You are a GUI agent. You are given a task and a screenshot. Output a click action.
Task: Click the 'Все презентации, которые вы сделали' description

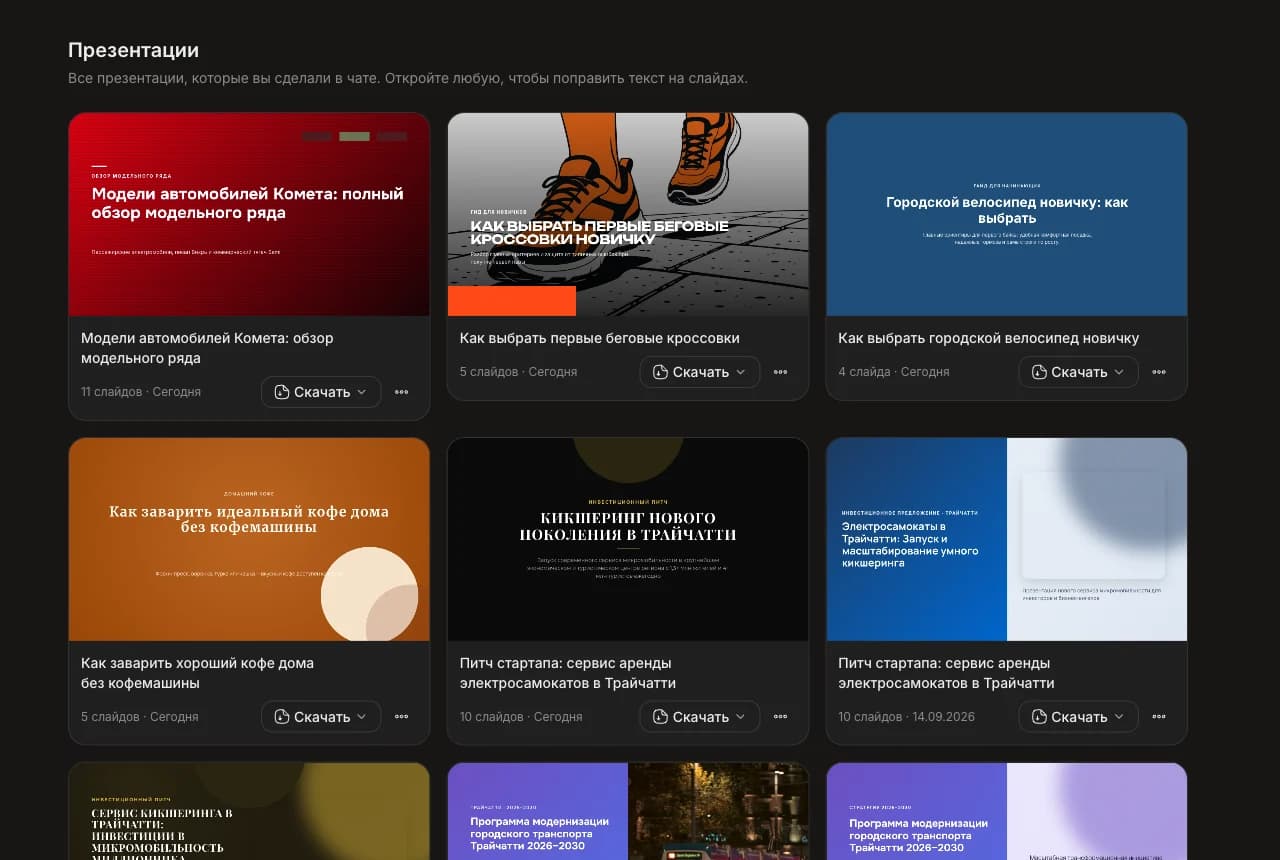[x=408, y=78]
